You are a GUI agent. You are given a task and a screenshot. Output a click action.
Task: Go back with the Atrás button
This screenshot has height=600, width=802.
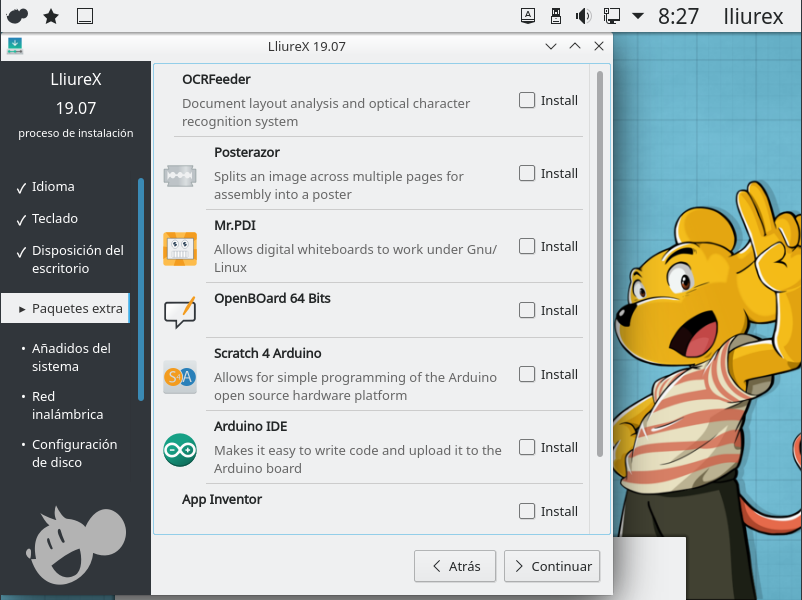click(454, 566)
